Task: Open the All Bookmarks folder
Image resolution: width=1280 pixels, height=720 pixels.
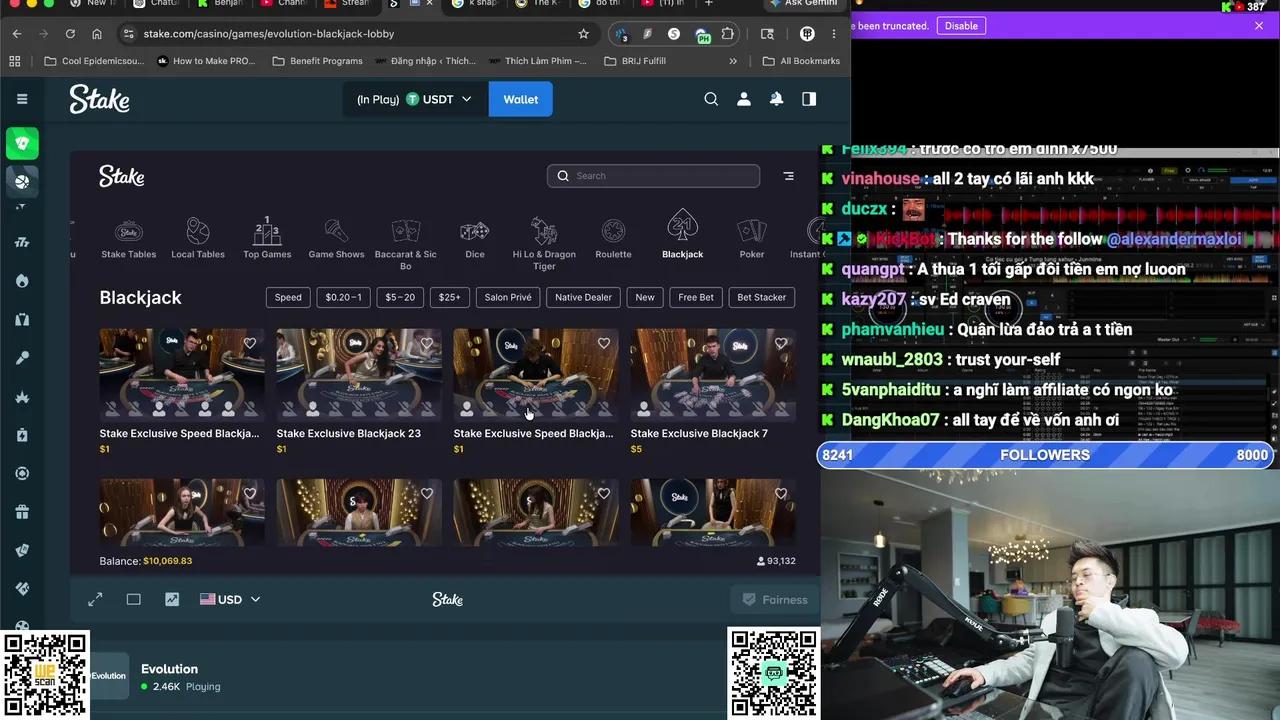Action: pos(801,61)
